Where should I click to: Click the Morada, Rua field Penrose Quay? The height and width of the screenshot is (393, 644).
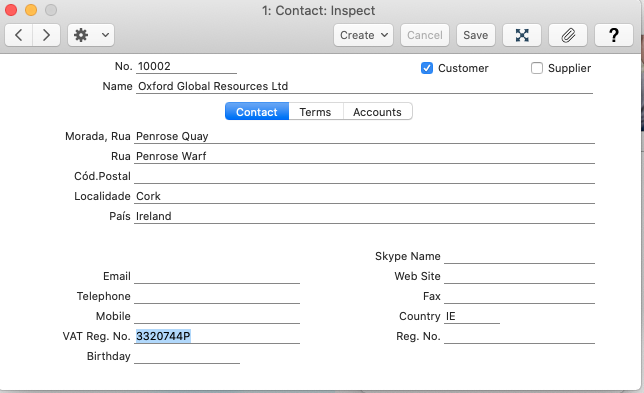coord(364,136)
